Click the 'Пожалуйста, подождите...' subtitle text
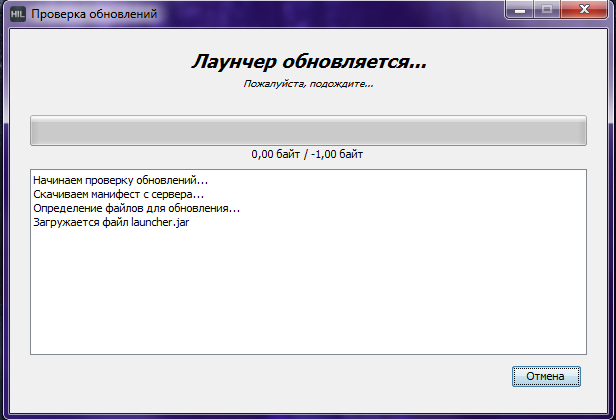Viewport: 616px width, 420px height. [308, 85]
